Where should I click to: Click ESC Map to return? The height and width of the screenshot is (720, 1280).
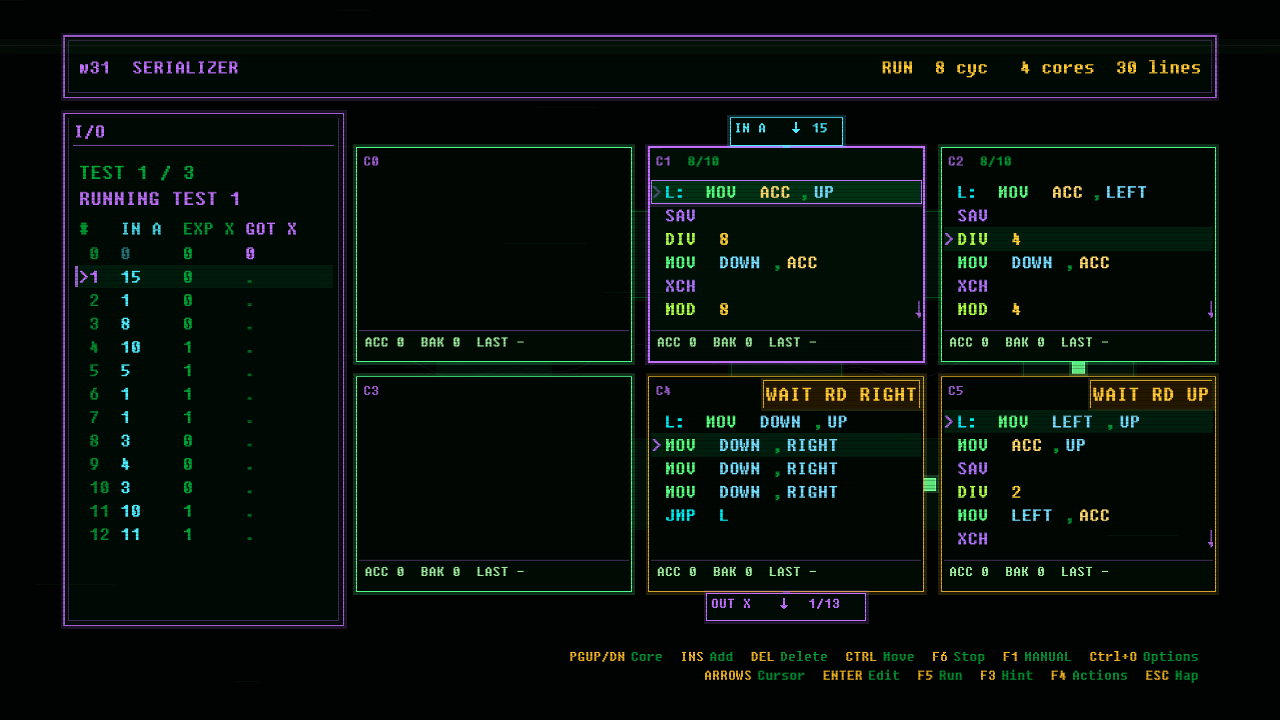point(1172,676)
